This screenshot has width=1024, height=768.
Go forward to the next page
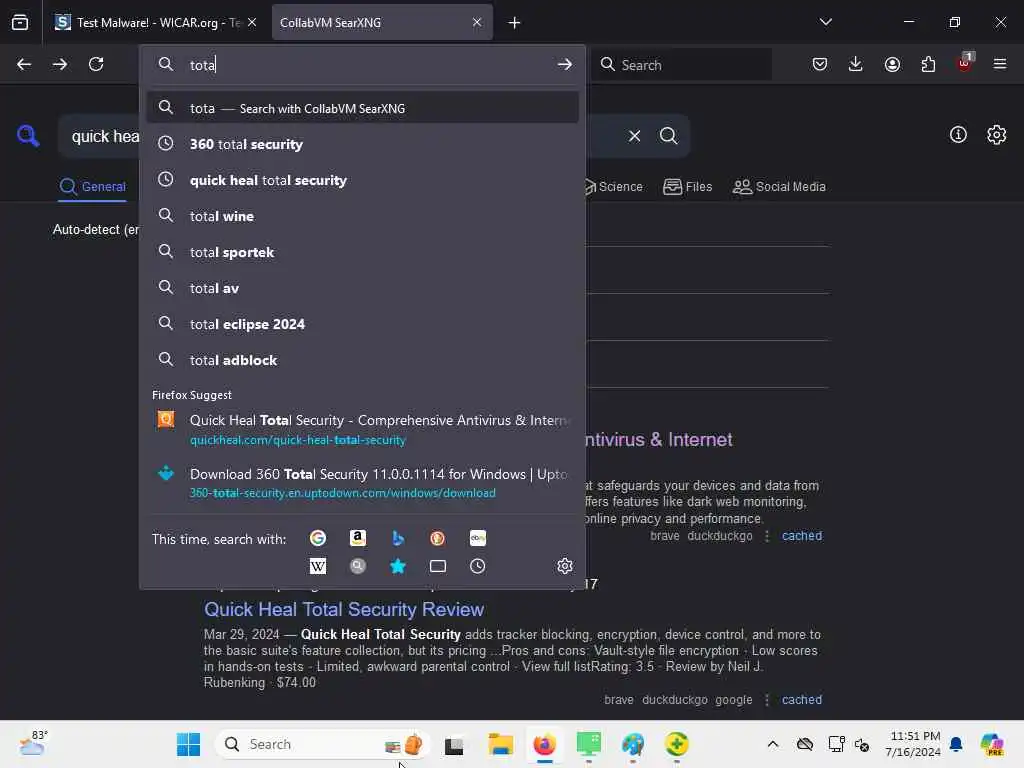point(60,64)
